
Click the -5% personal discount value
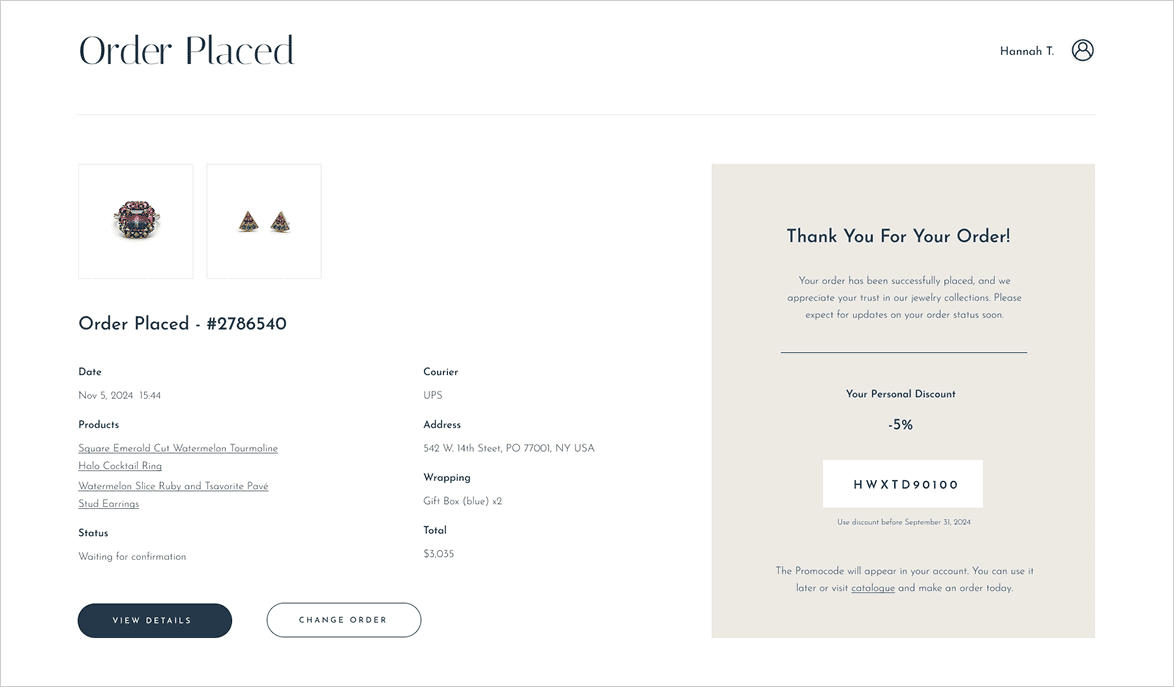(x=900, y=425)
